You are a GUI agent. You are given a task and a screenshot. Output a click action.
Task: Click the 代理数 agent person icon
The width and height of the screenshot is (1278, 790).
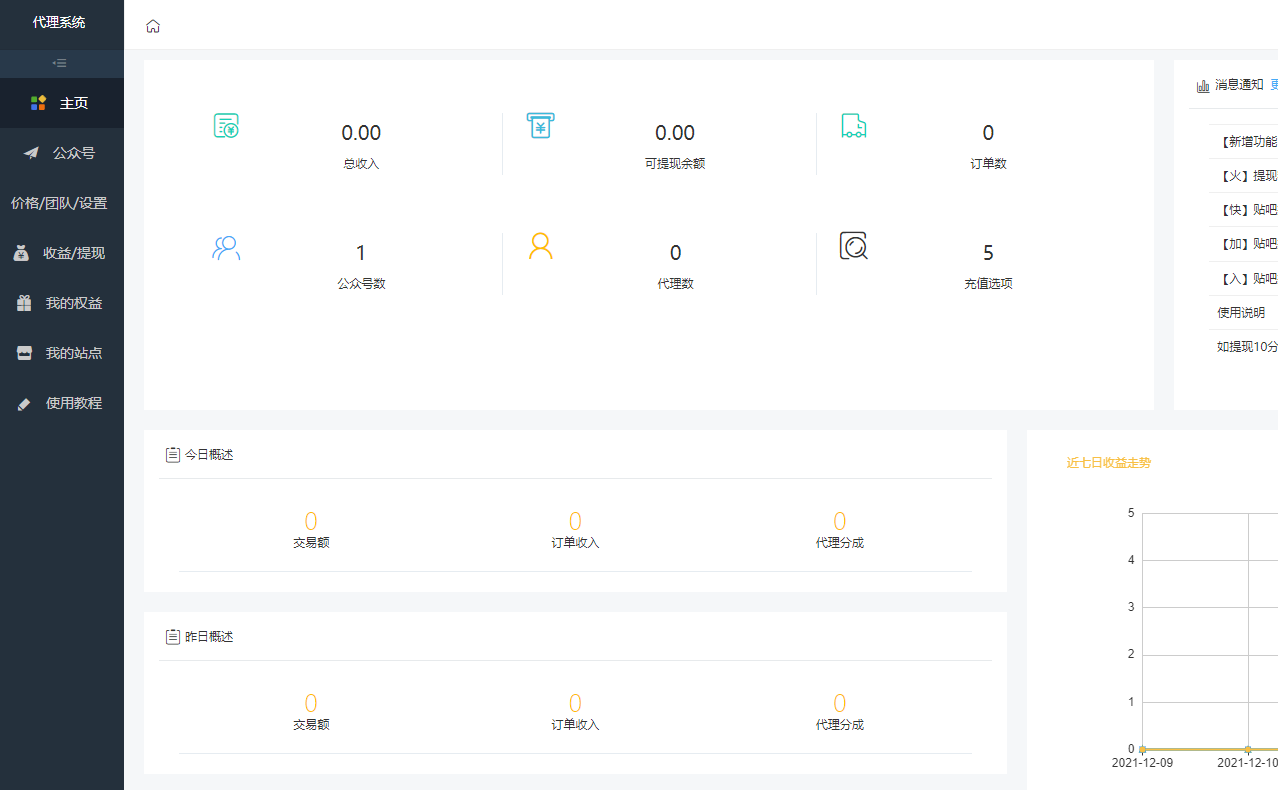coord(540,247)
